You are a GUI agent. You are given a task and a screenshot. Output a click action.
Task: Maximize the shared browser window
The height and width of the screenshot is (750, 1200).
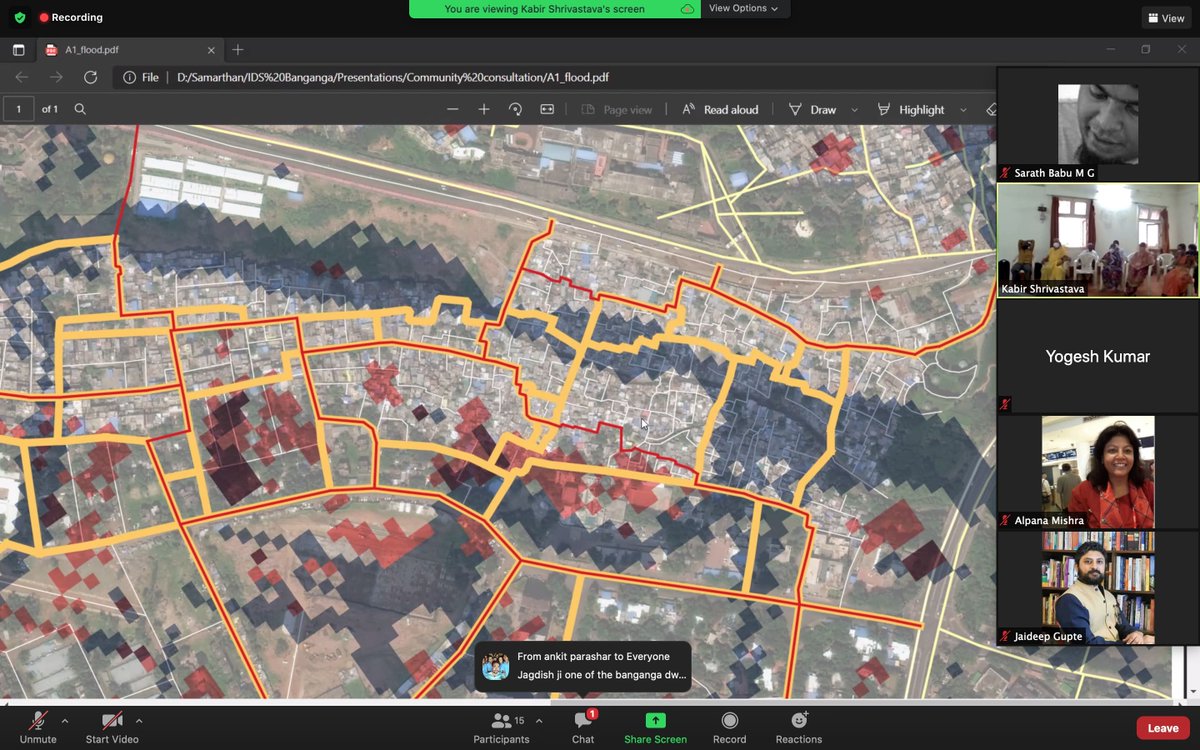tap(1146, 49)
